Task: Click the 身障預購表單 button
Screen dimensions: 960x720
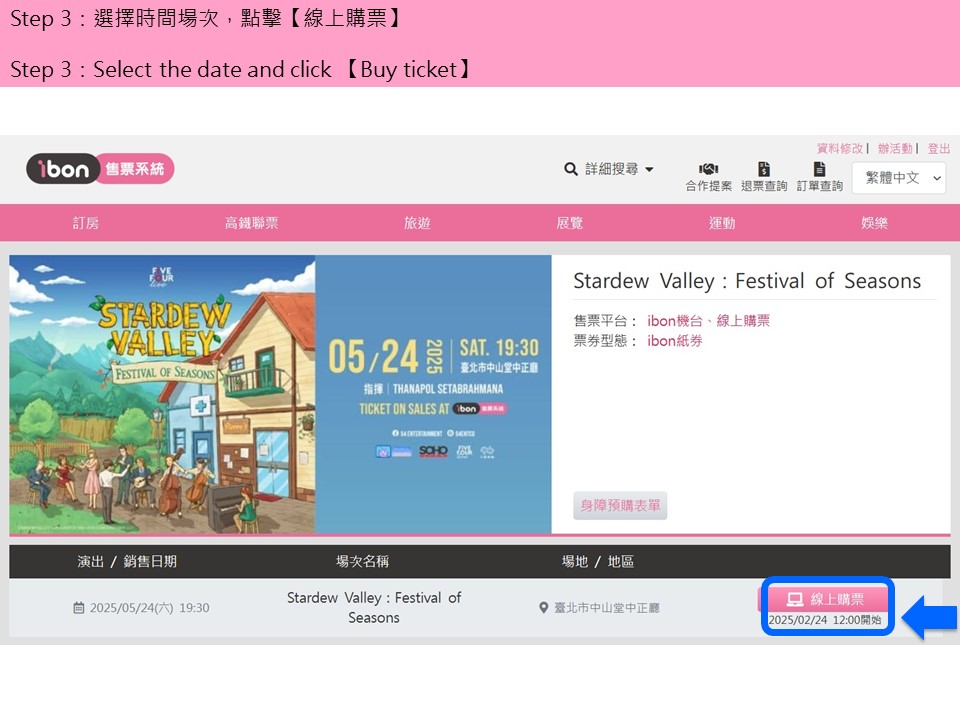Action: pos(620,506)
